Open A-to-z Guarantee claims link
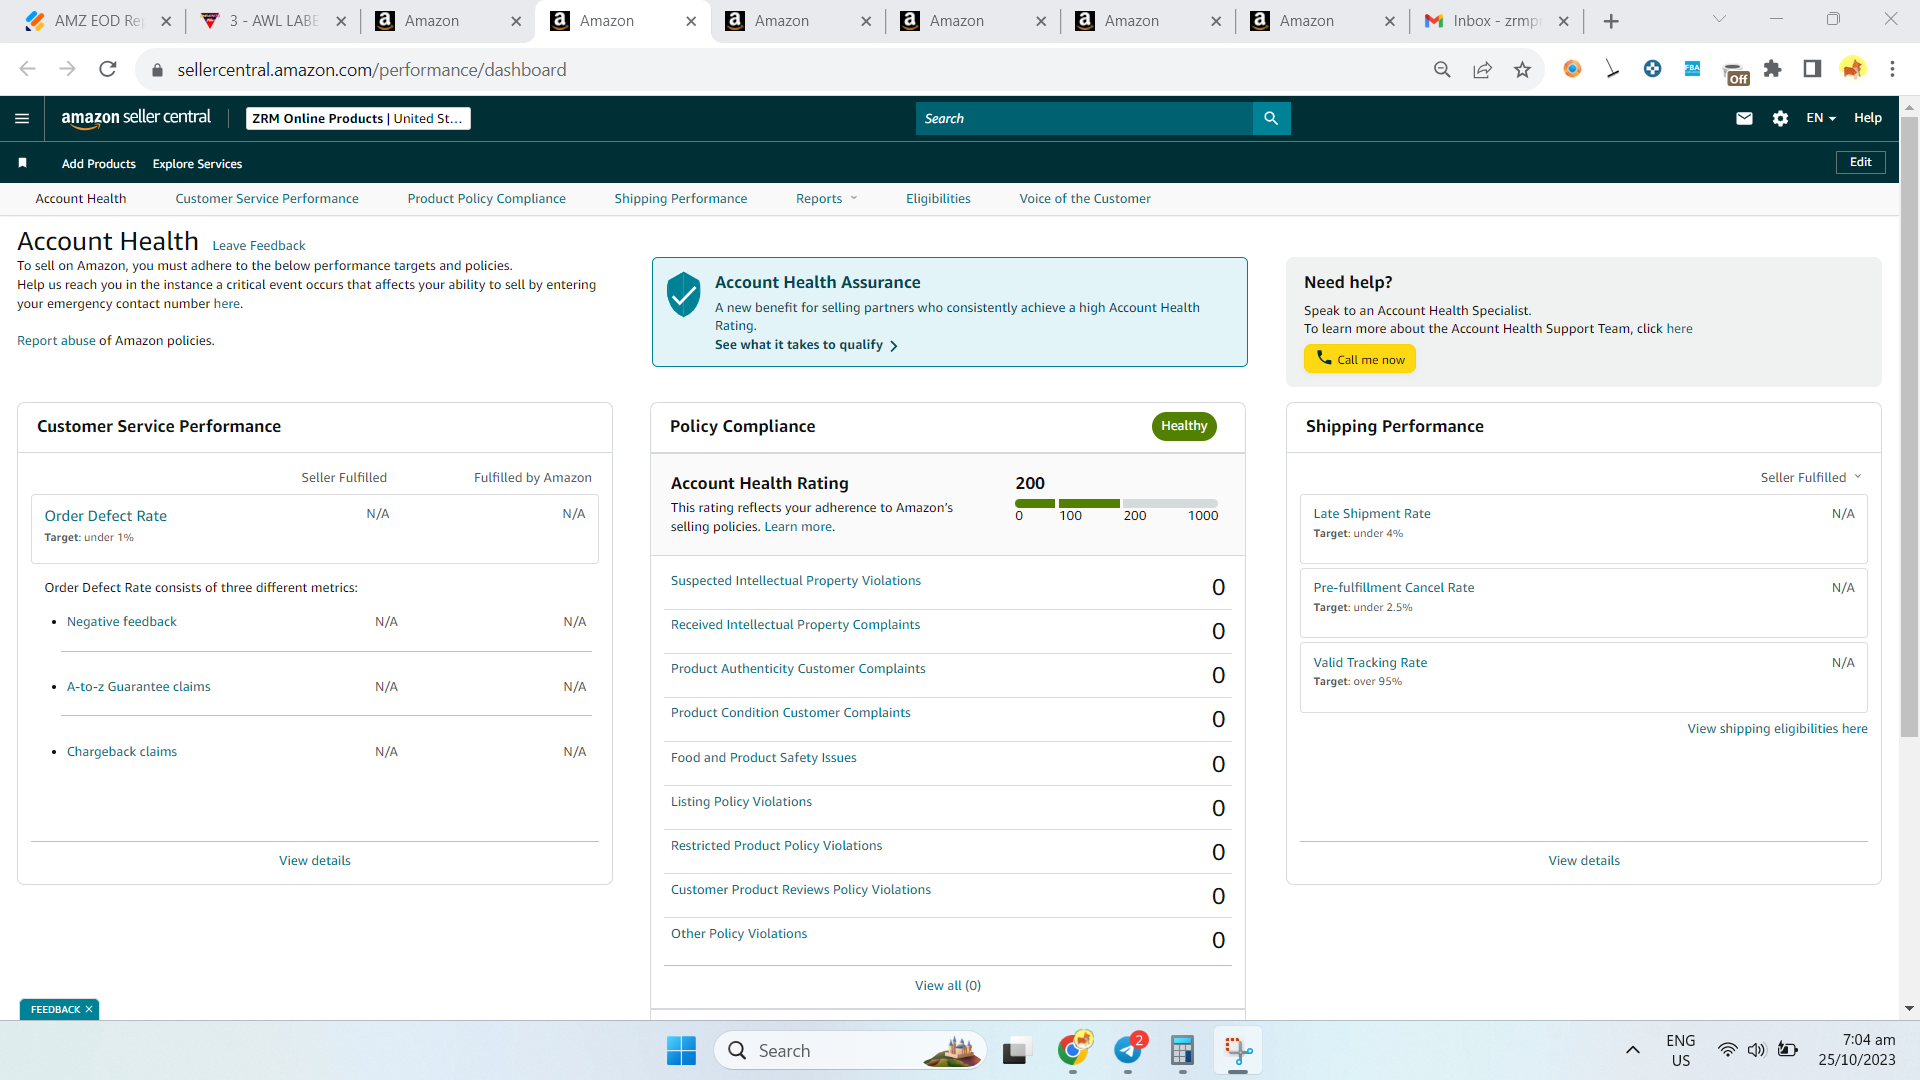This screenshot has width=1920, height=1080. tap(139, 686)
